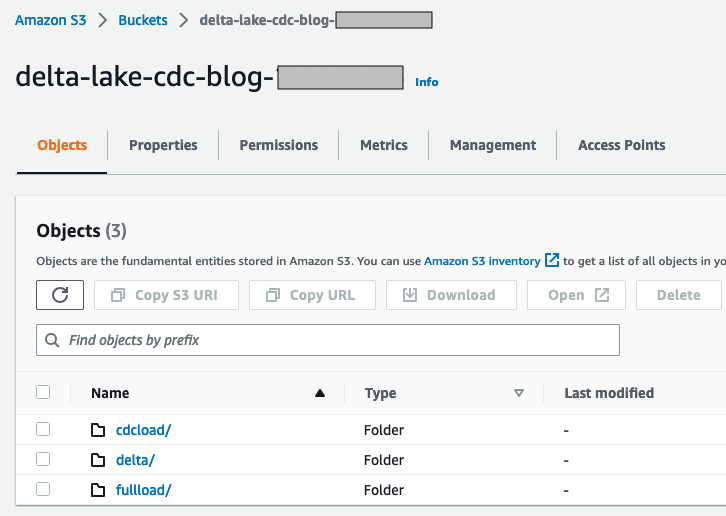Viewport: 726px width, 516px height.
Task: Open the delta/ folder link
Action: [135, 461]
